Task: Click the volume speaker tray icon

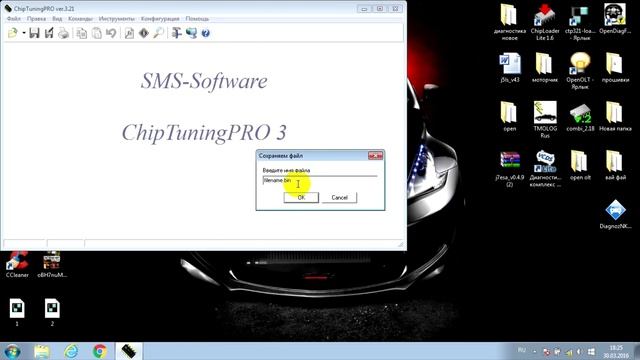Action: point(579,351)
